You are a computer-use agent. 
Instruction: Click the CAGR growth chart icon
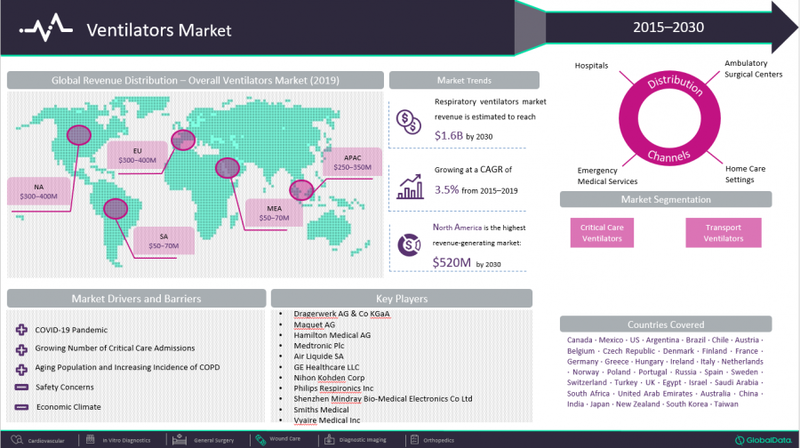click(x=408, y=185)
